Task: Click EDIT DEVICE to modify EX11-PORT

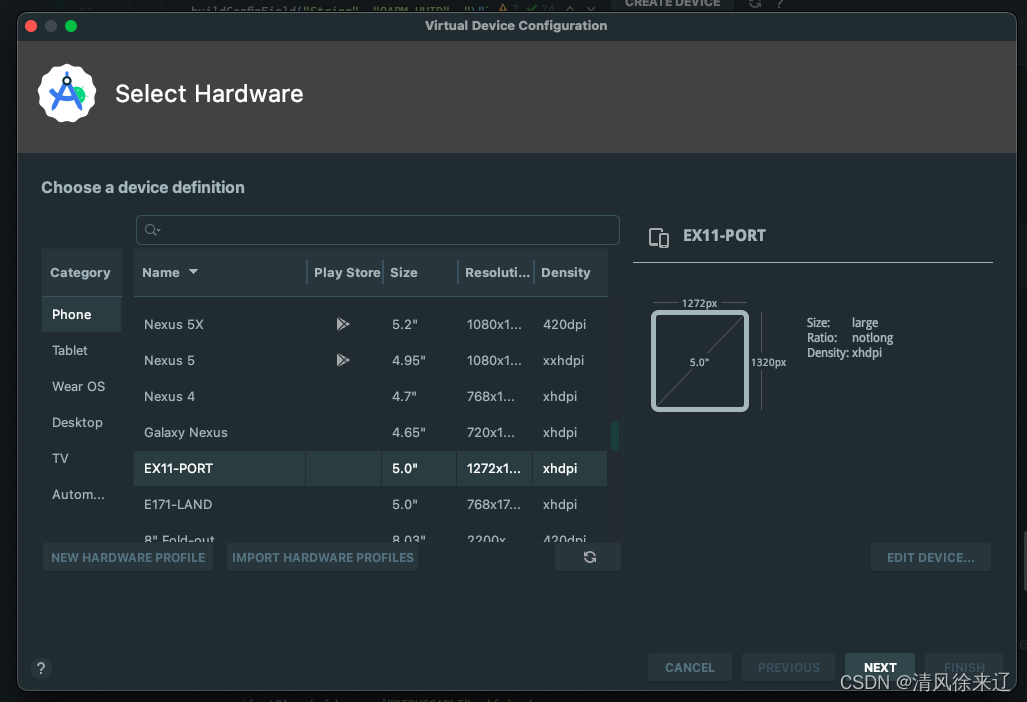Action: click(930, 557)
